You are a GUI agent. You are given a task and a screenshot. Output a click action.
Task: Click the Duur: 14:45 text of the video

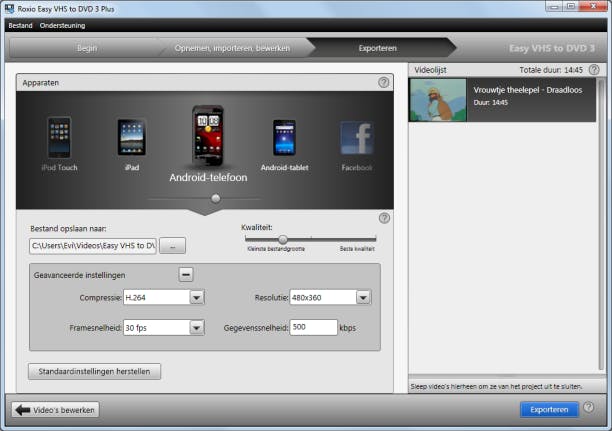point(491,102)
